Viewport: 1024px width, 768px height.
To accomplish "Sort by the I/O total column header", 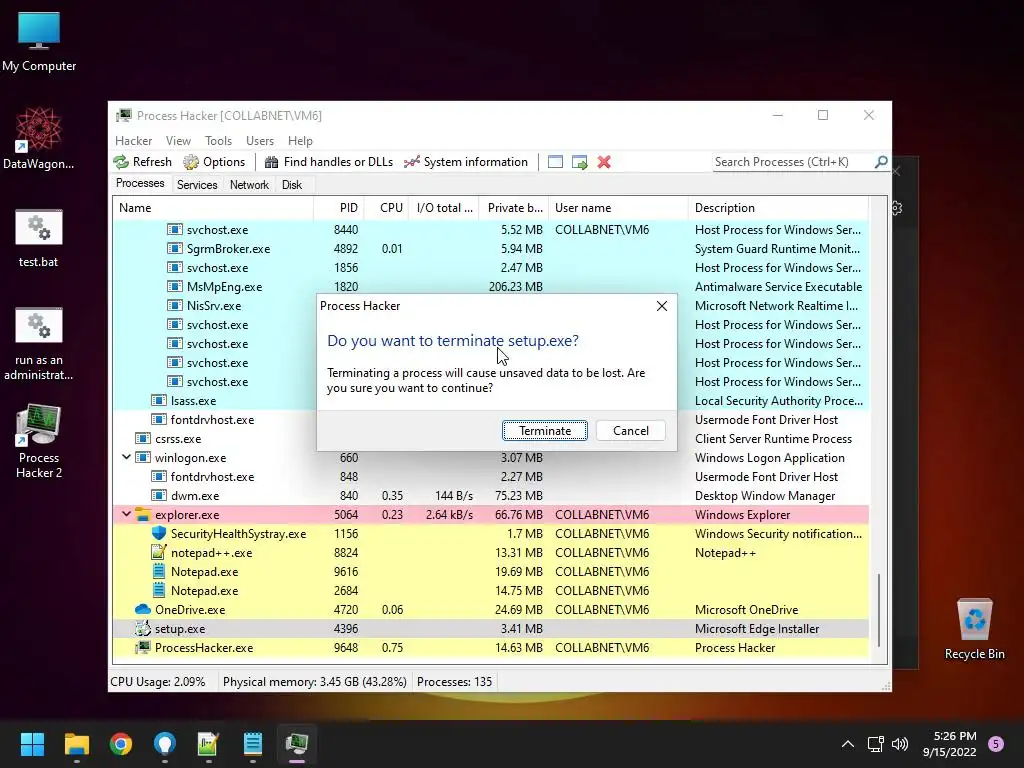I will tap(444, 208).
